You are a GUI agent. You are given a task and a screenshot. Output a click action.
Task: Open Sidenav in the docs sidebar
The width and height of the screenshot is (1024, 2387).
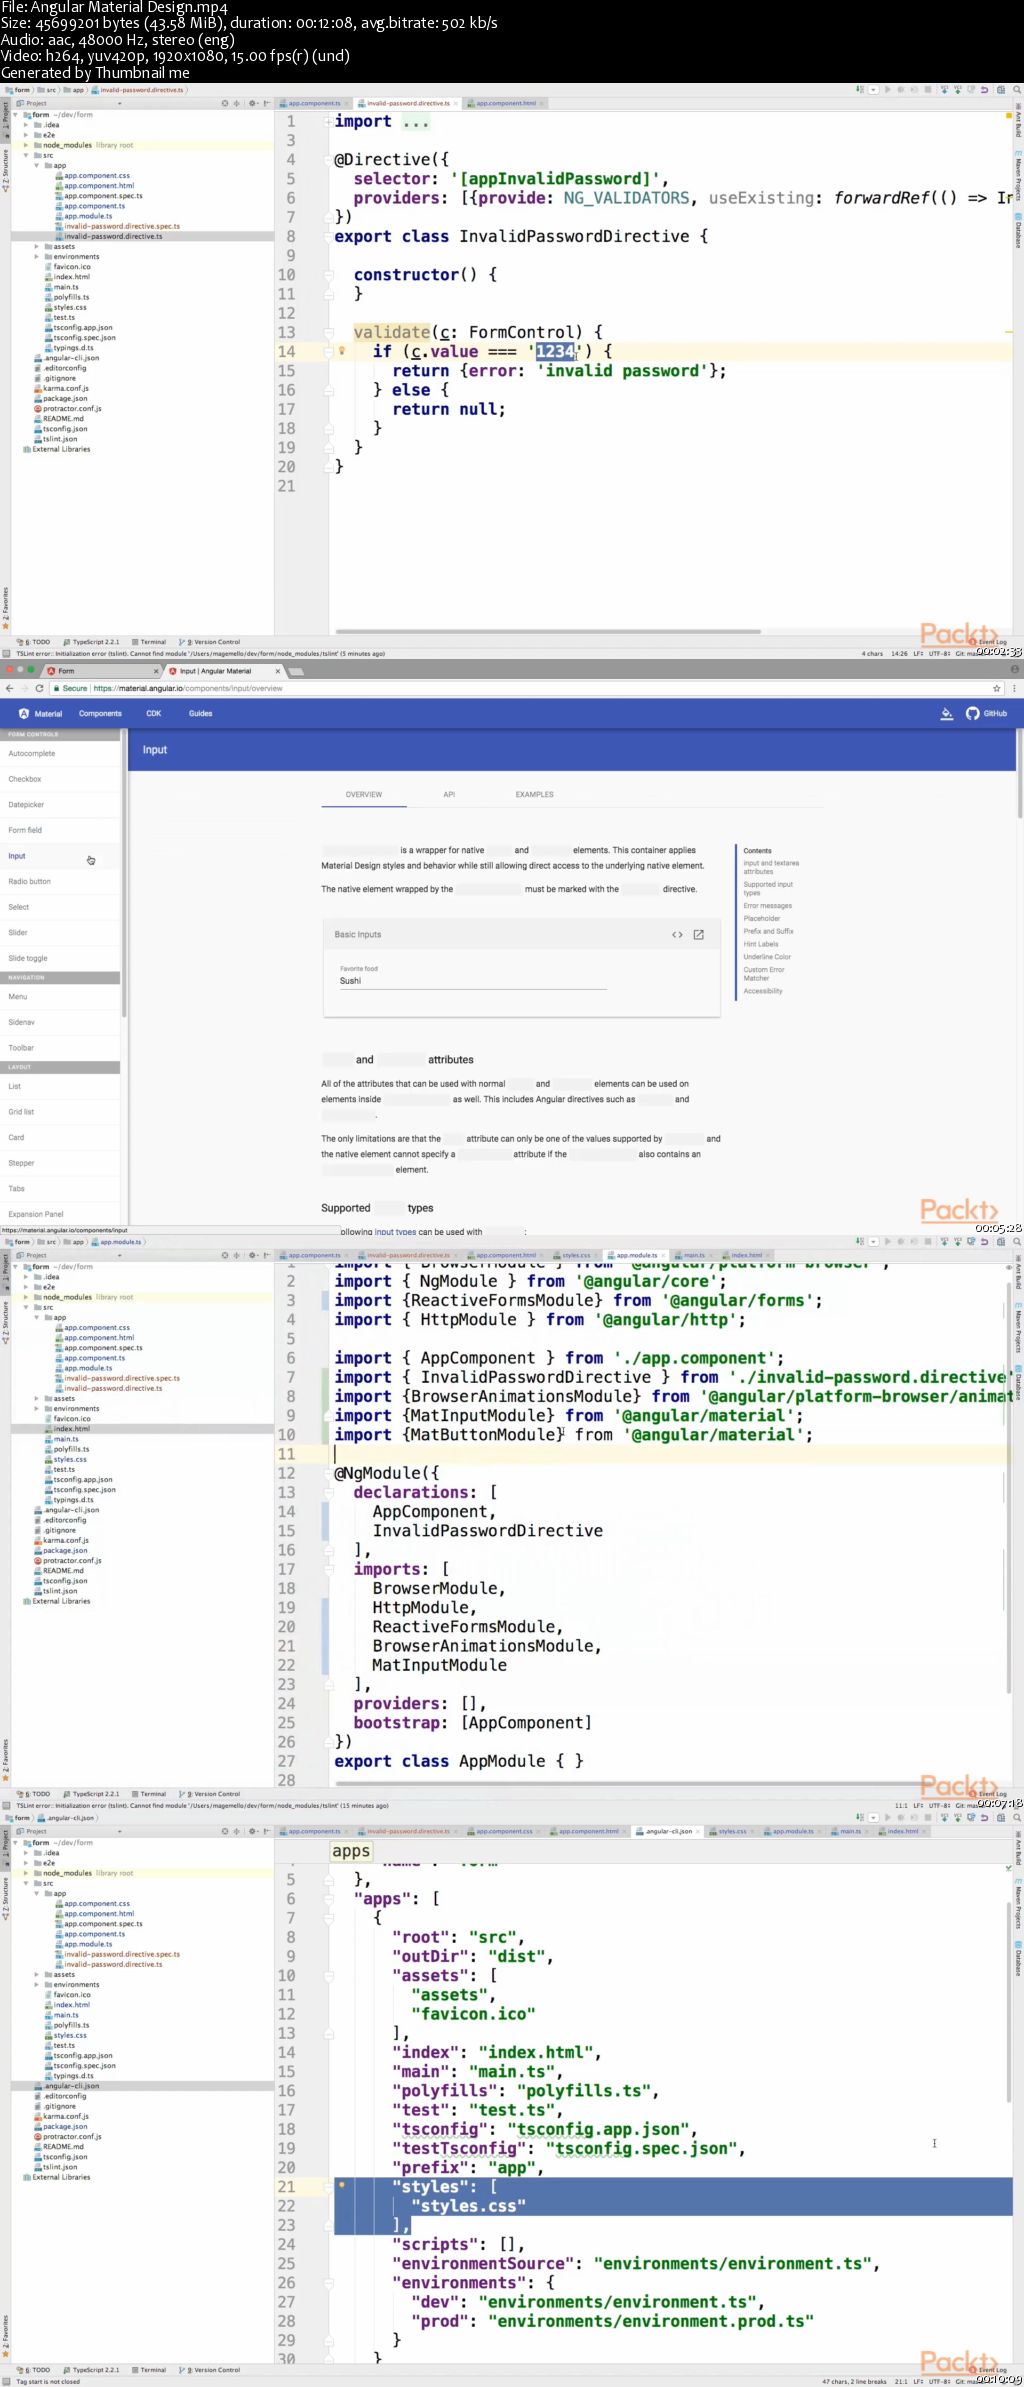[60, 1022]
